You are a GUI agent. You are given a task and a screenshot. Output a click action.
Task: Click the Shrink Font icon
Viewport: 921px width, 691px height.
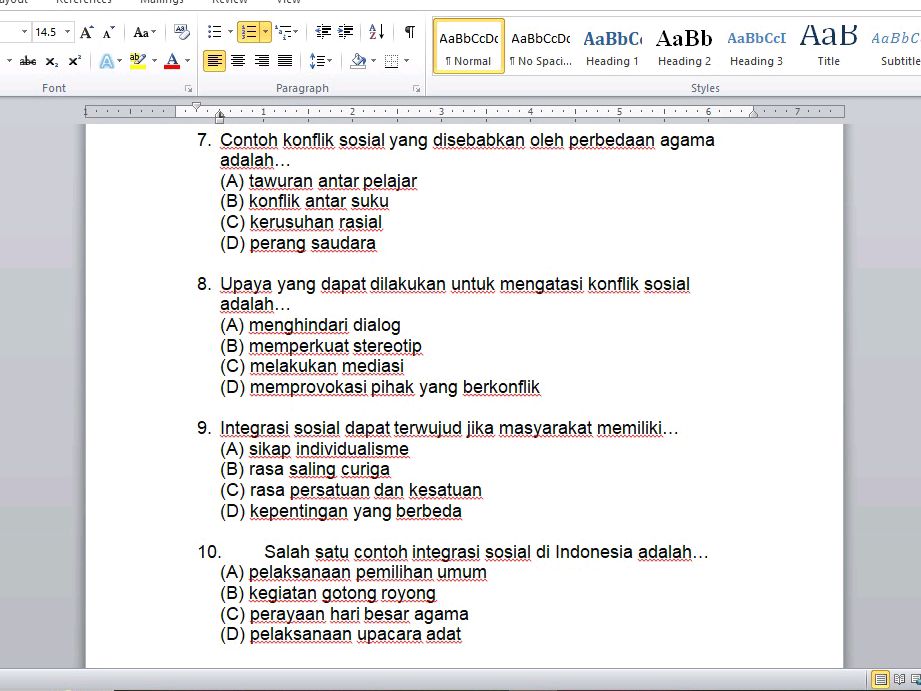point(105,32)
